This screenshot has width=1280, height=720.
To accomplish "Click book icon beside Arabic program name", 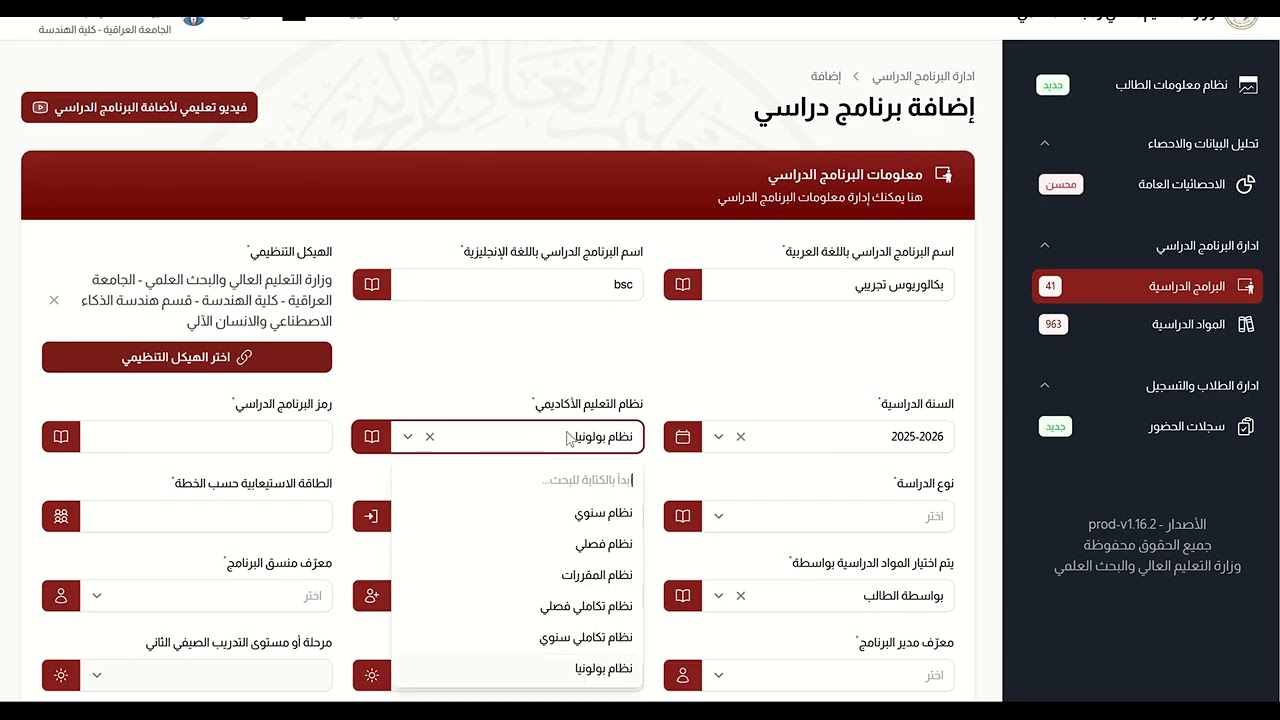I will tap(683, 285).
